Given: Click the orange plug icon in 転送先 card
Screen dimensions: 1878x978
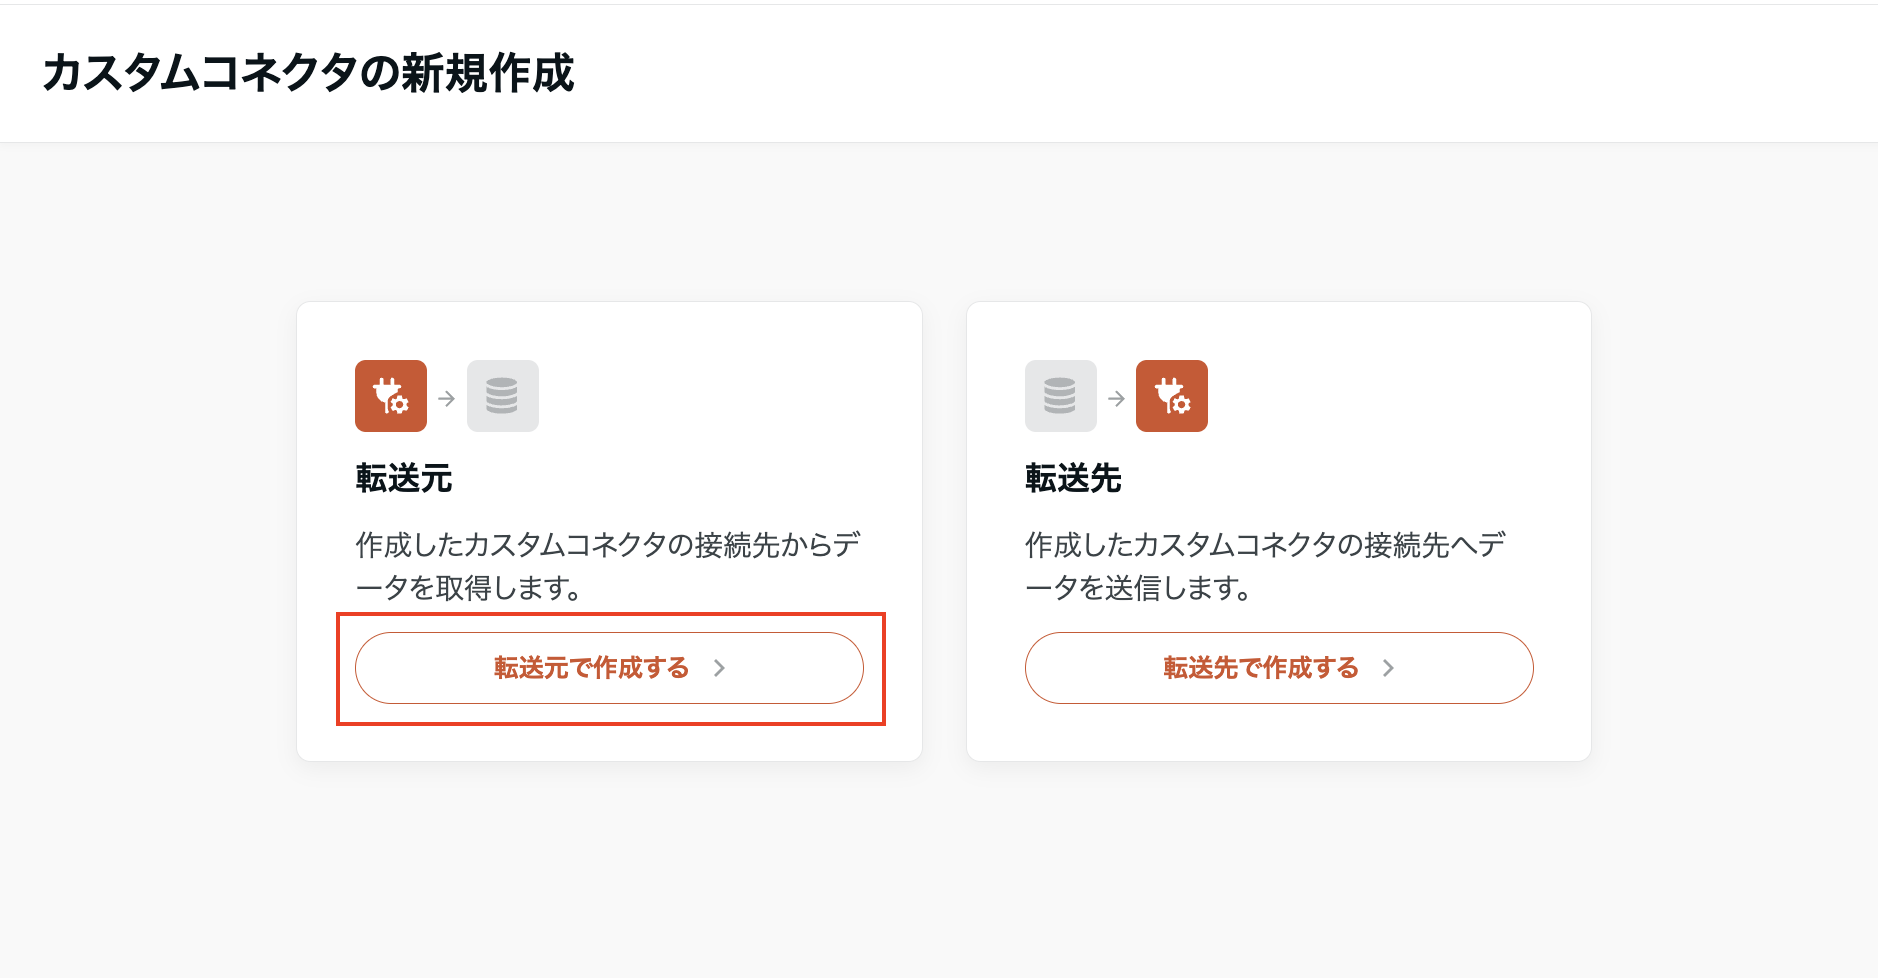Looking at the screenshot, I should 1172,396.
